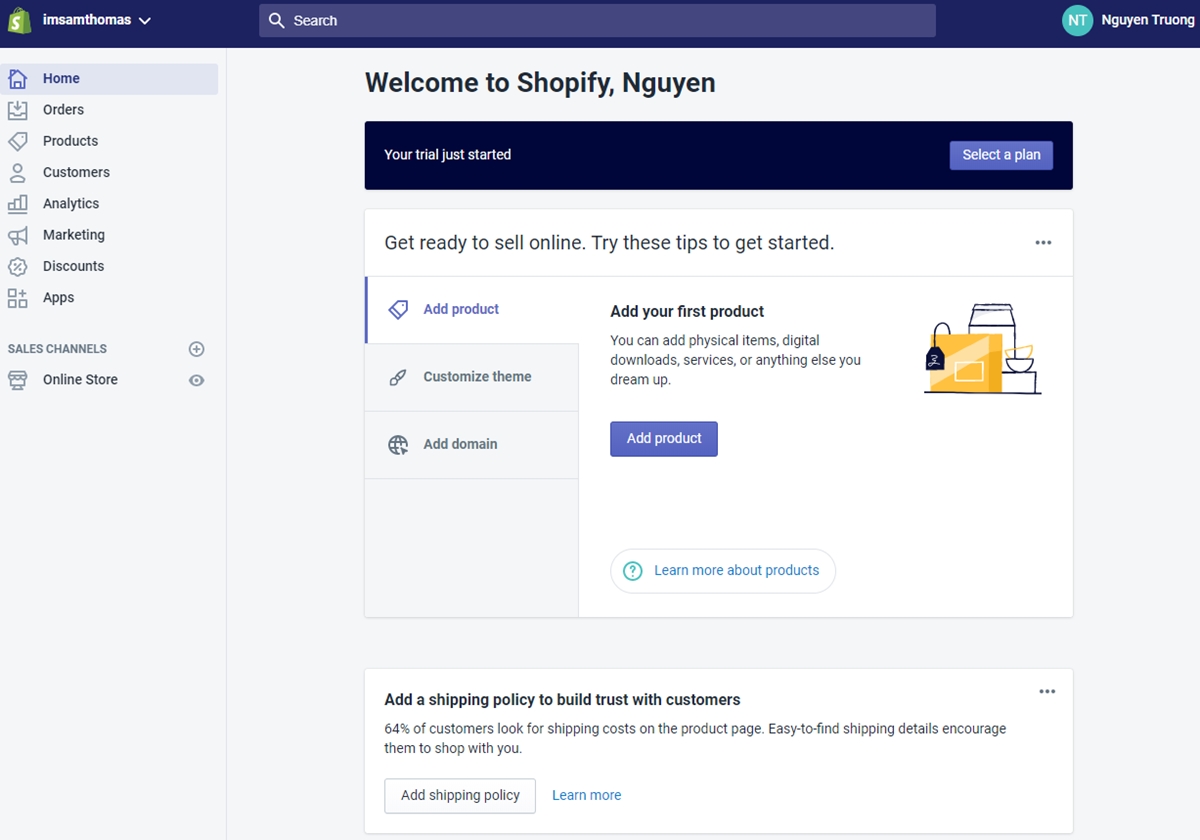Go to Home in sidebar
The height and width of the screenshot is (840, 1200).
[109, 79]
